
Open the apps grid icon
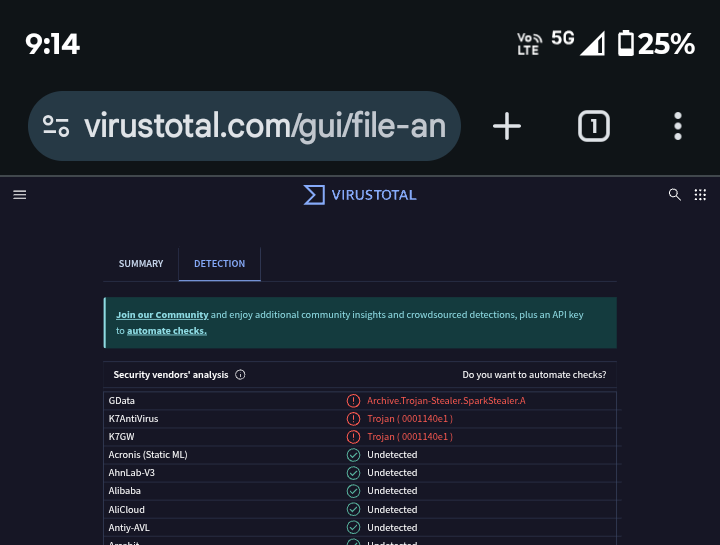(x=700, y=195)
